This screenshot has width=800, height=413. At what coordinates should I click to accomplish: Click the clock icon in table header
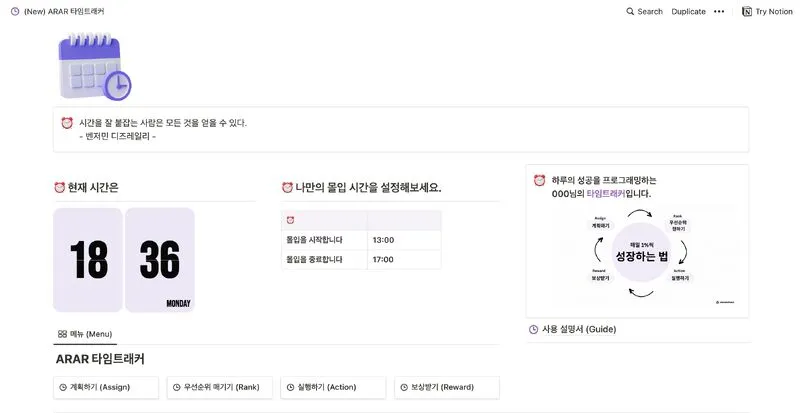(290, 220)
